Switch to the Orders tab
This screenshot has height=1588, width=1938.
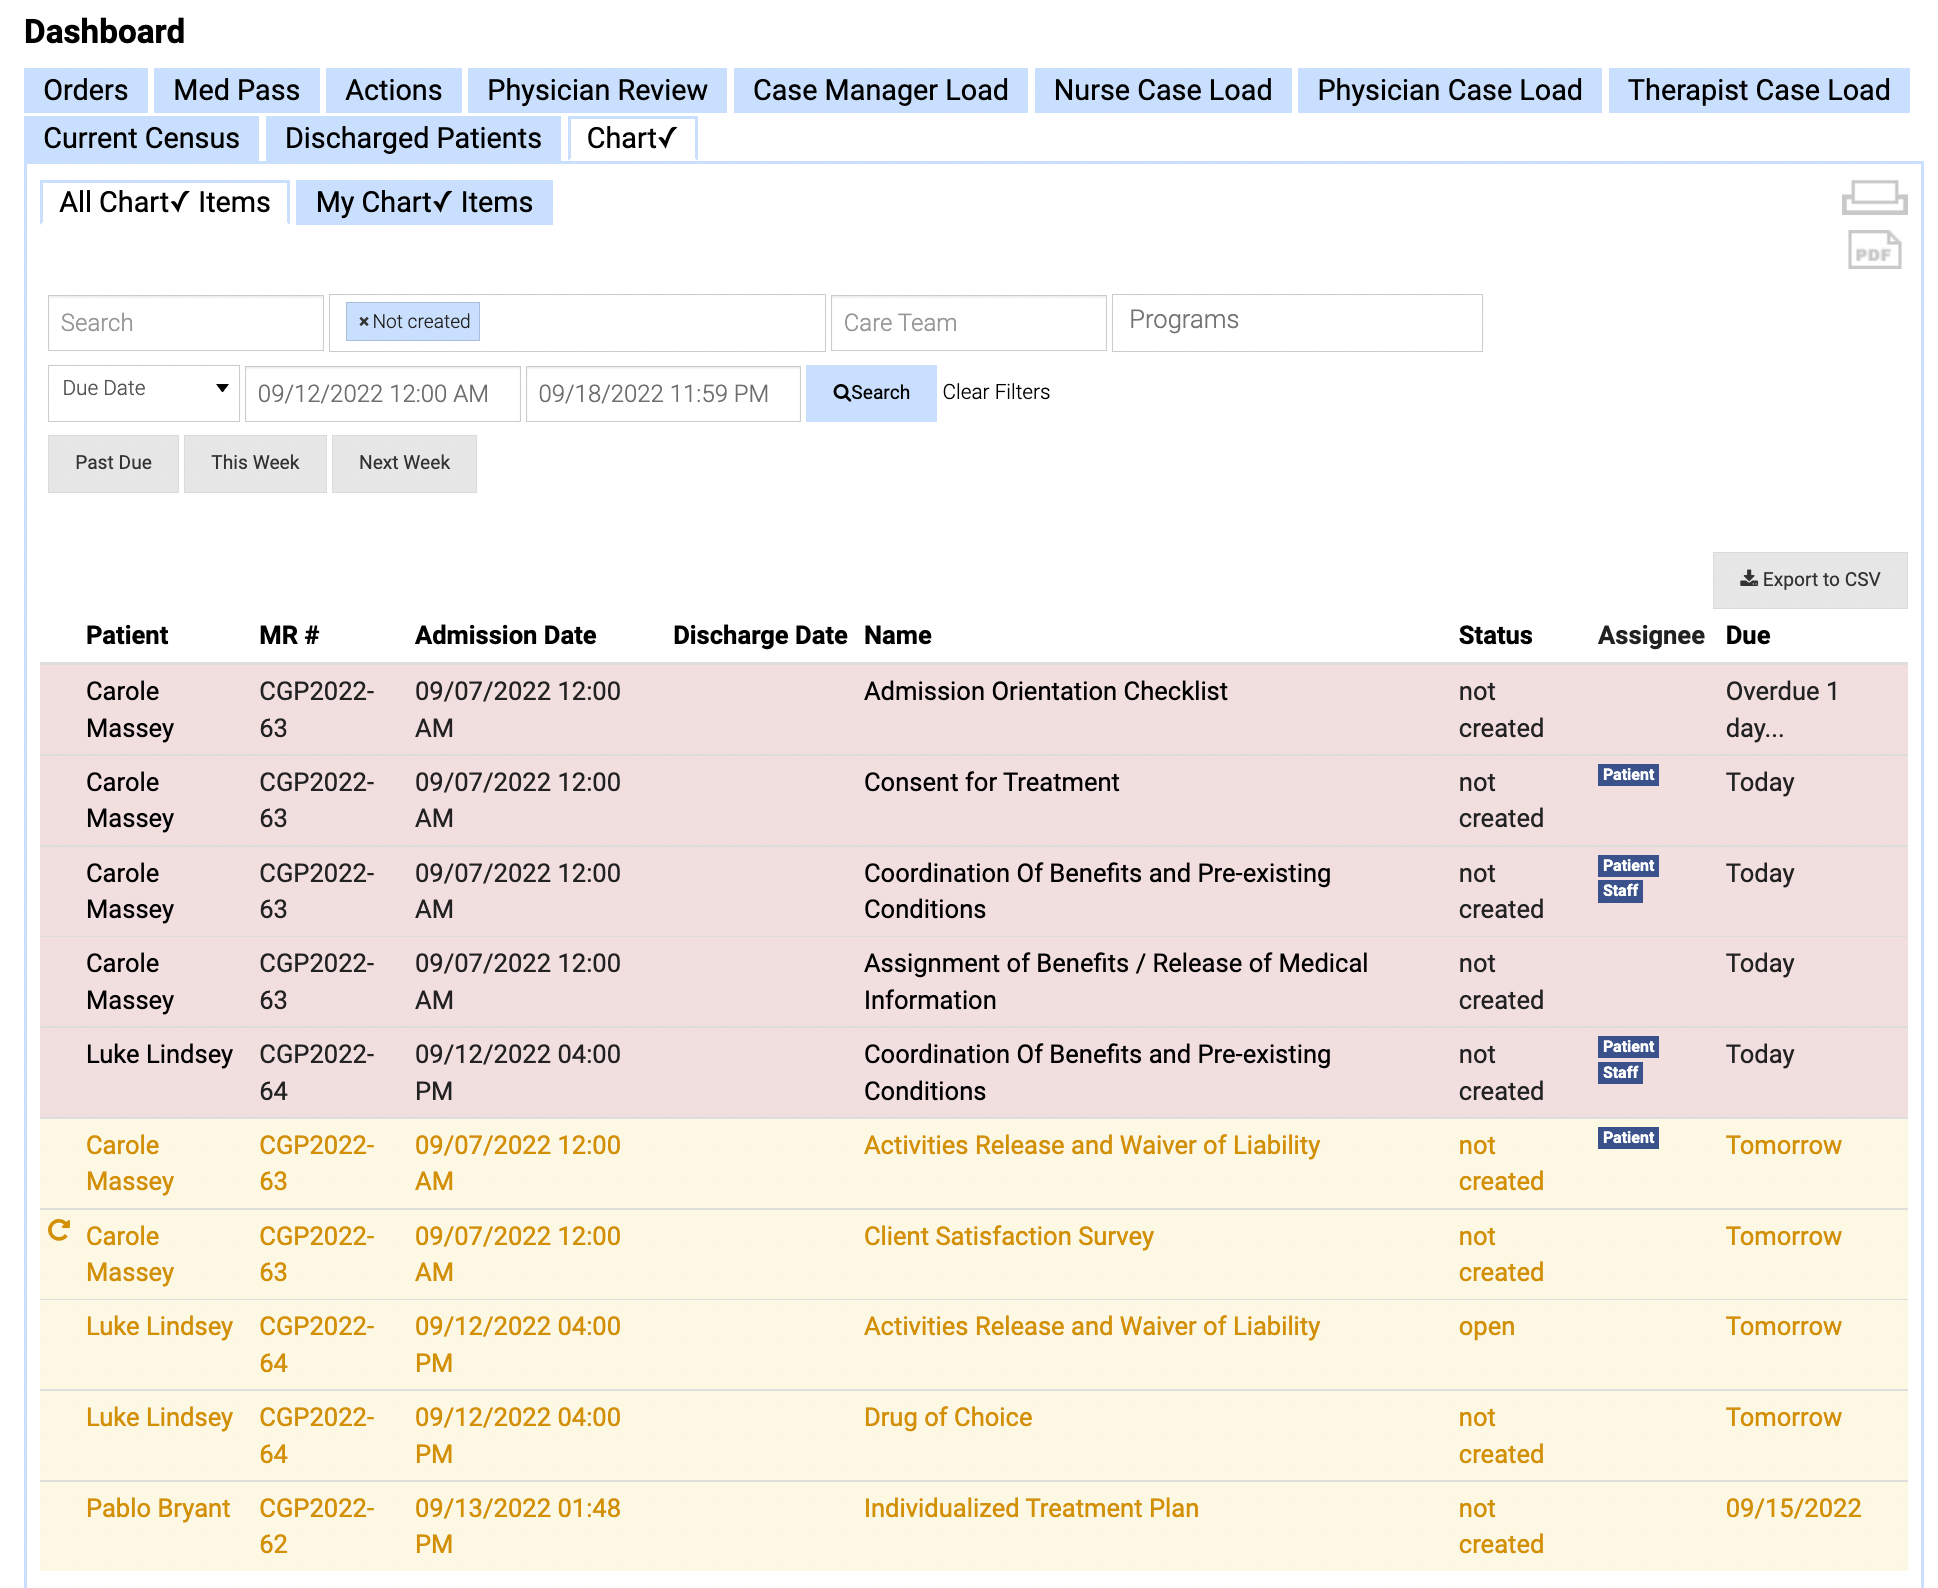[86, 90]
